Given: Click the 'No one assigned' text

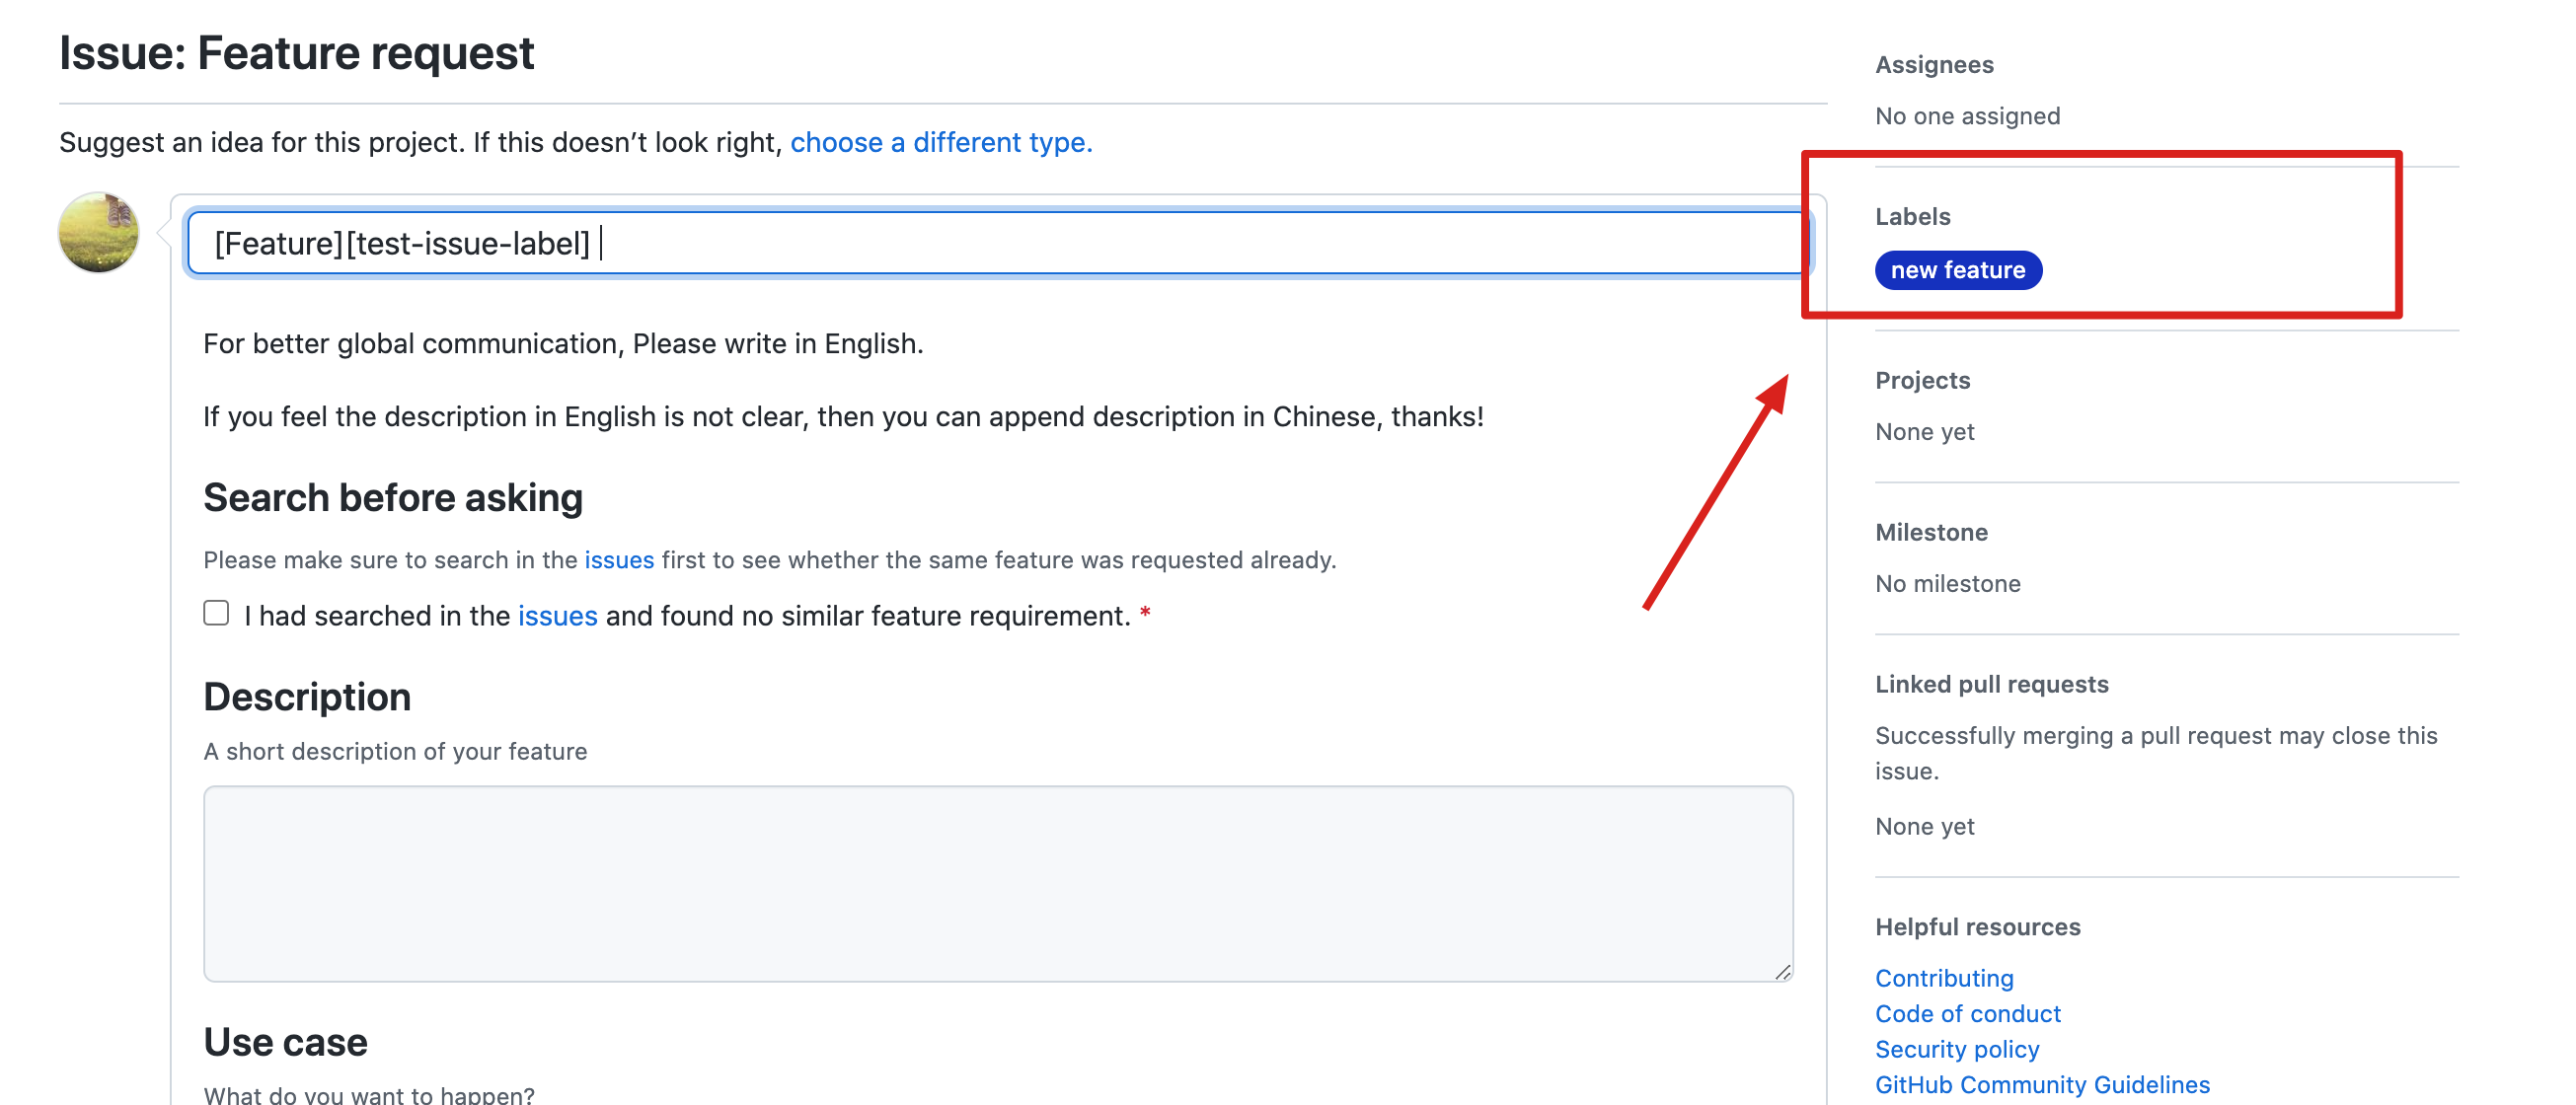Looking at the screenshot, I should click(x=1966, y=116).
